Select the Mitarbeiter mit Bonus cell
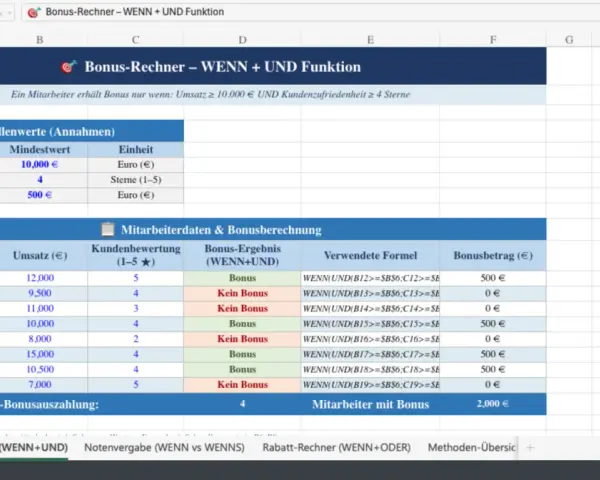600x480 pixels. pos(370,404)
